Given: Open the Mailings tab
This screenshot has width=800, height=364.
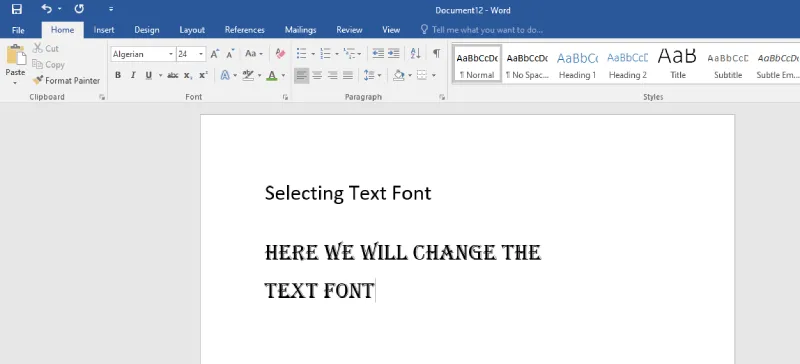Looking at the screenshot, I should click(x=301, y=30).
